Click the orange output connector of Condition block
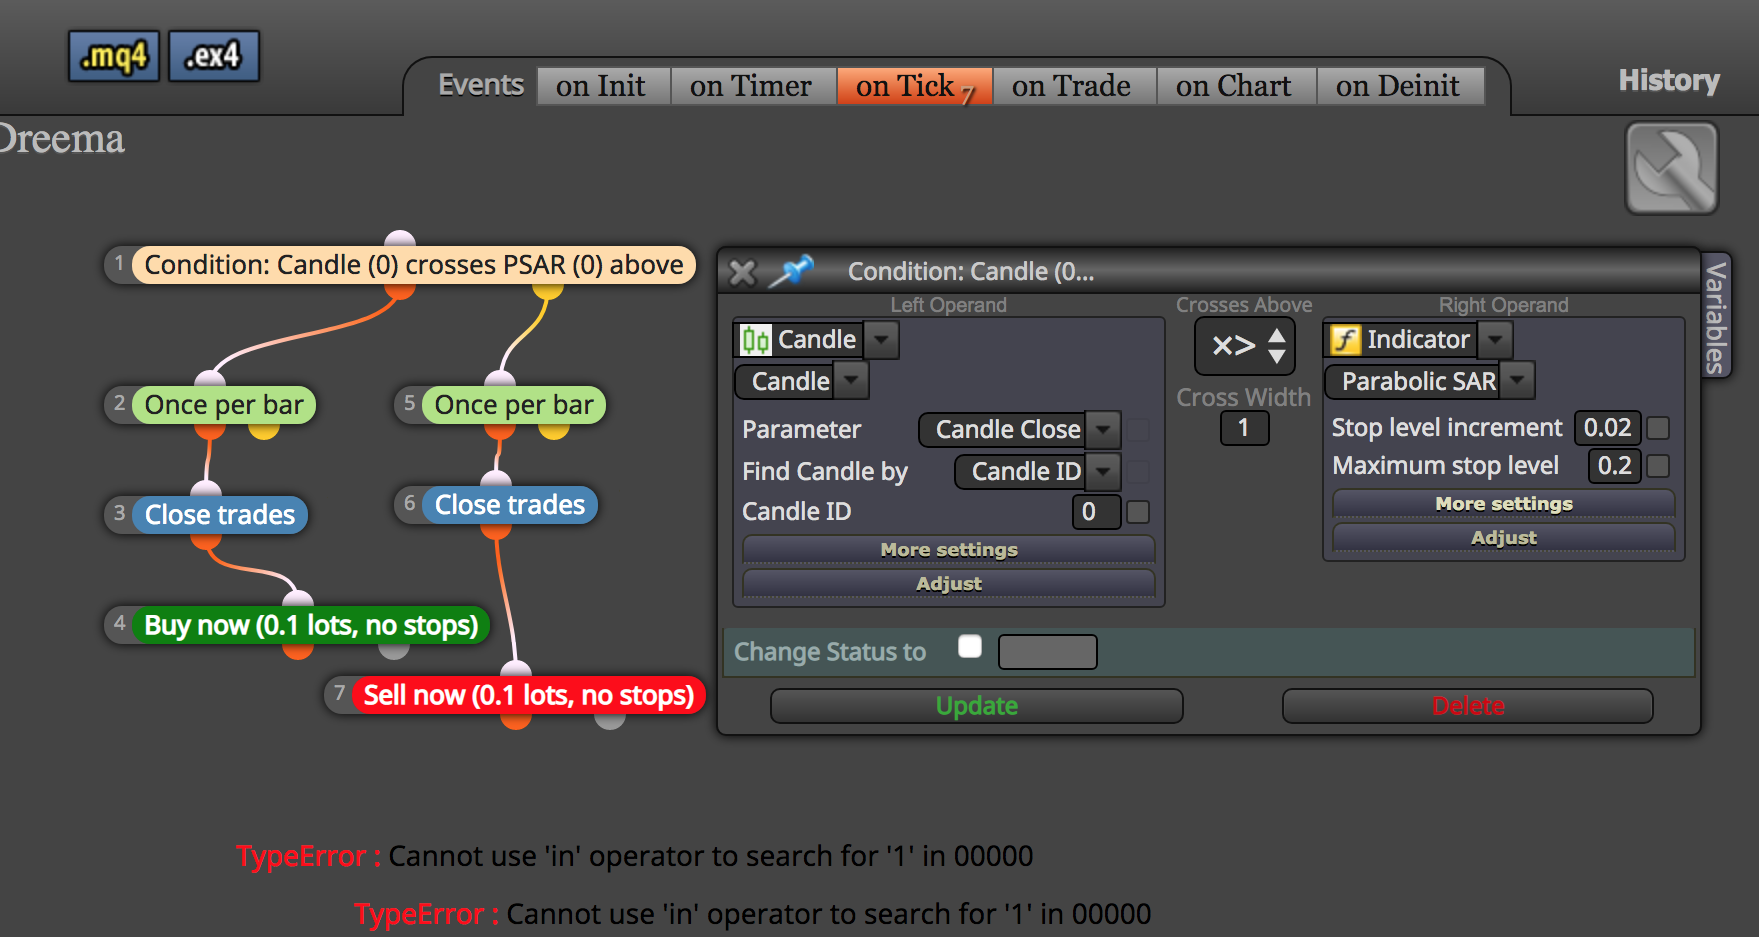Viewport: 1759px width, 937px height. [400, 291]
